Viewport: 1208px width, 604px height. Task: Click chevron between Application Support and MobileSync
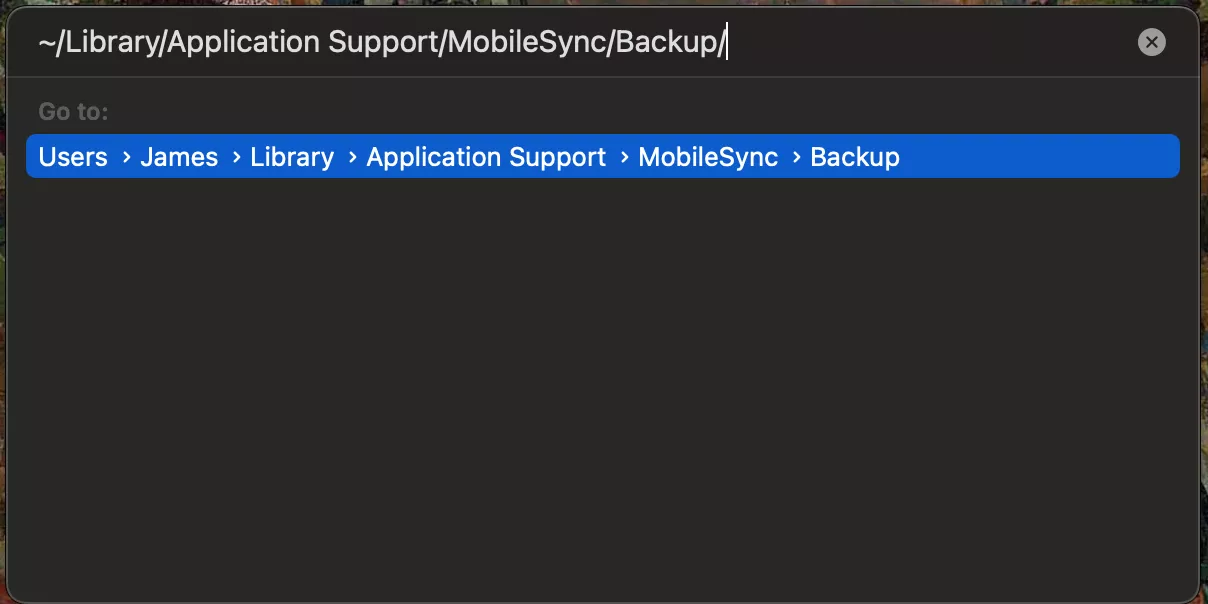[x=624, y=157]
